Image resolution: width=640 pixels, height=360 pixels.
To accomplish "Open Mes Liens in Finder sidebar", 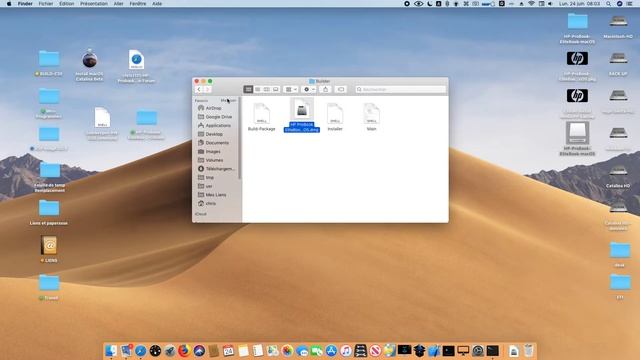I will (x=217, y=195).
